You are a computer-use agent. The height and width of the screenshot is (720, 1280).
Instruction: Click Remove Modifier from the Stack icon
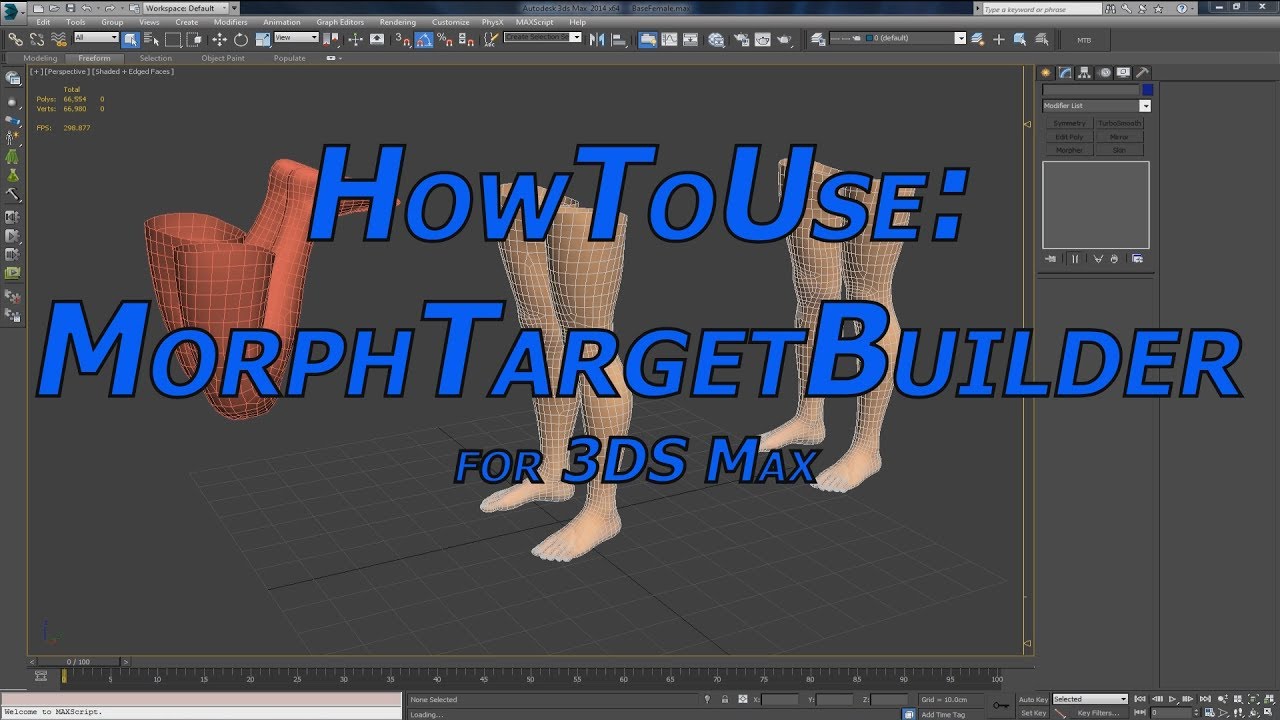pyautogui.click(x=1114, y=258)
